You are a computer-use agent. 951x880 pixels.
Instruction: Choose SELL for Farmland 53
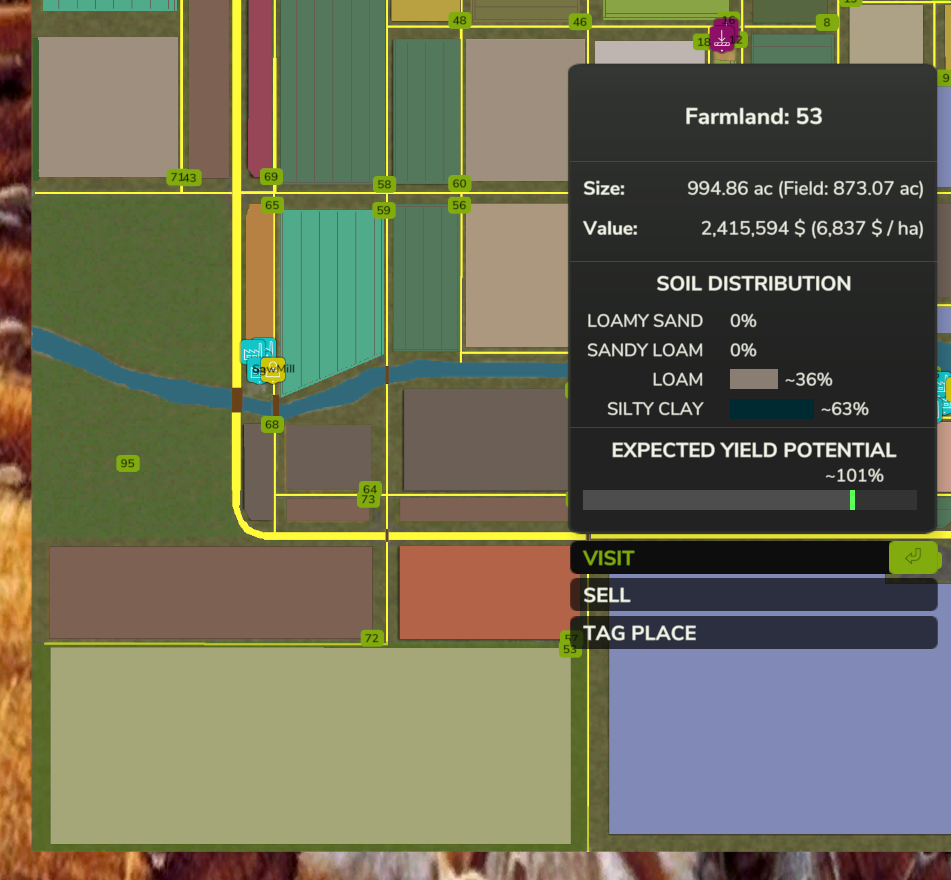753,595
